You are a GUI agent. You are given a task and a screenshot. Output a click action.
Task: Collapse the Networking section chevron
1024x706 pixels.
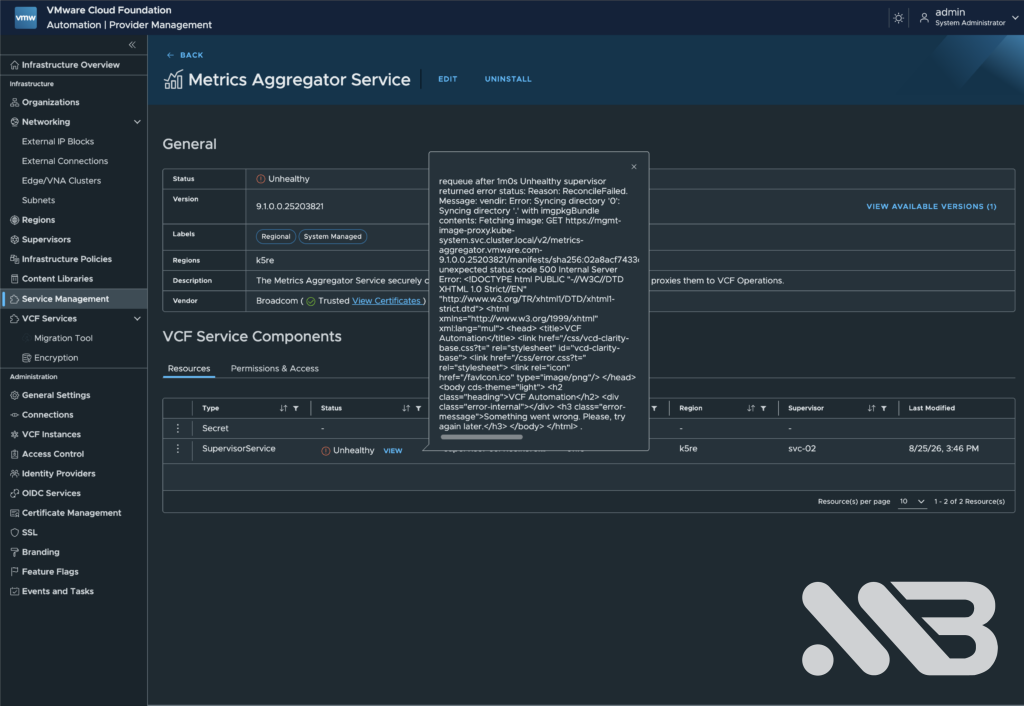point(137,121)
